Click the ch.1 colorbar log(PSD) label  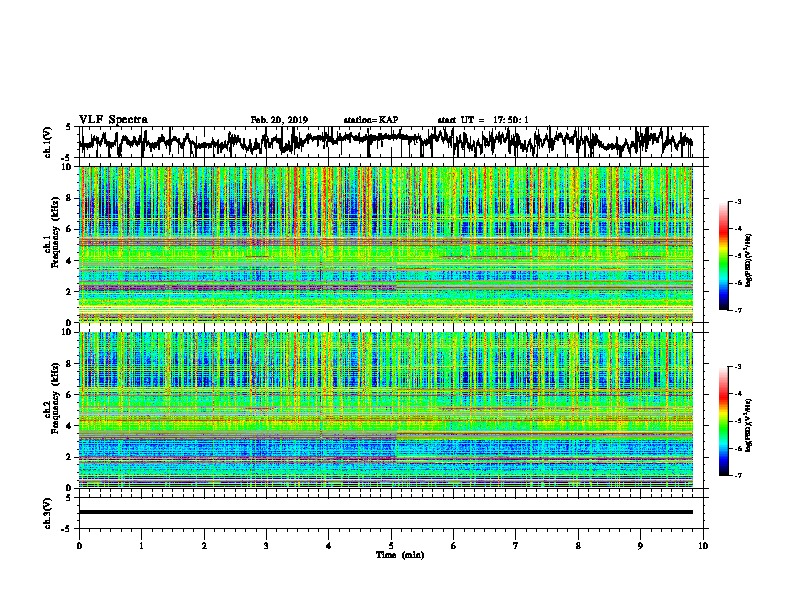[x=748, y=260]
